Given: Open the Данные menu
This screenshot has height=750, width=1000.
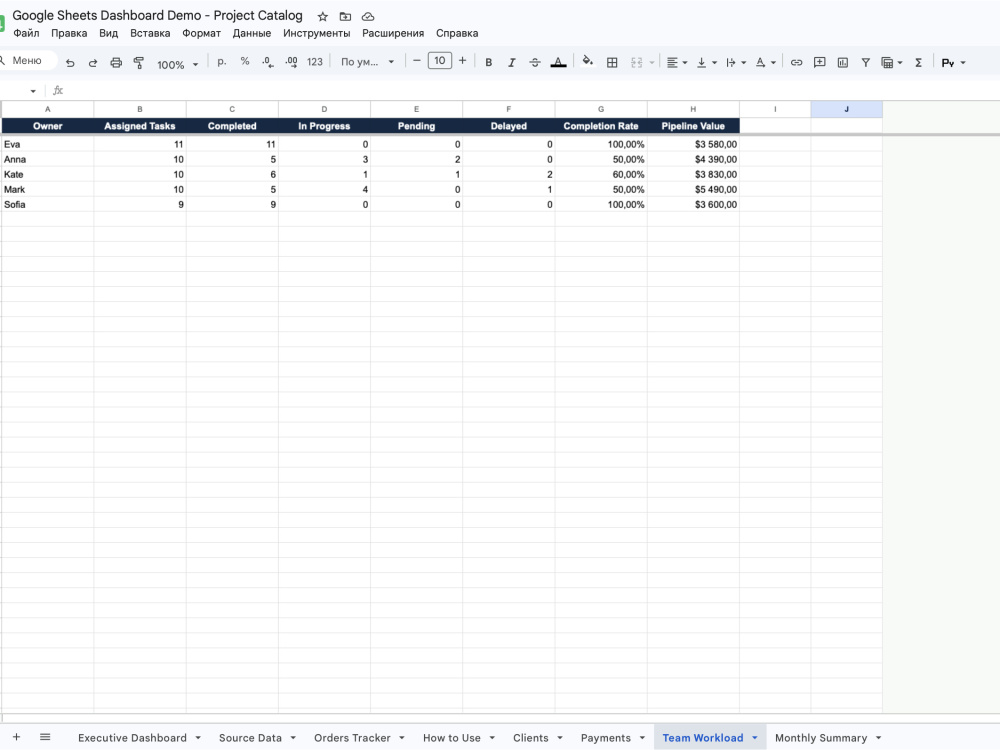Looking at the screenshot, I should pos(252,33).
